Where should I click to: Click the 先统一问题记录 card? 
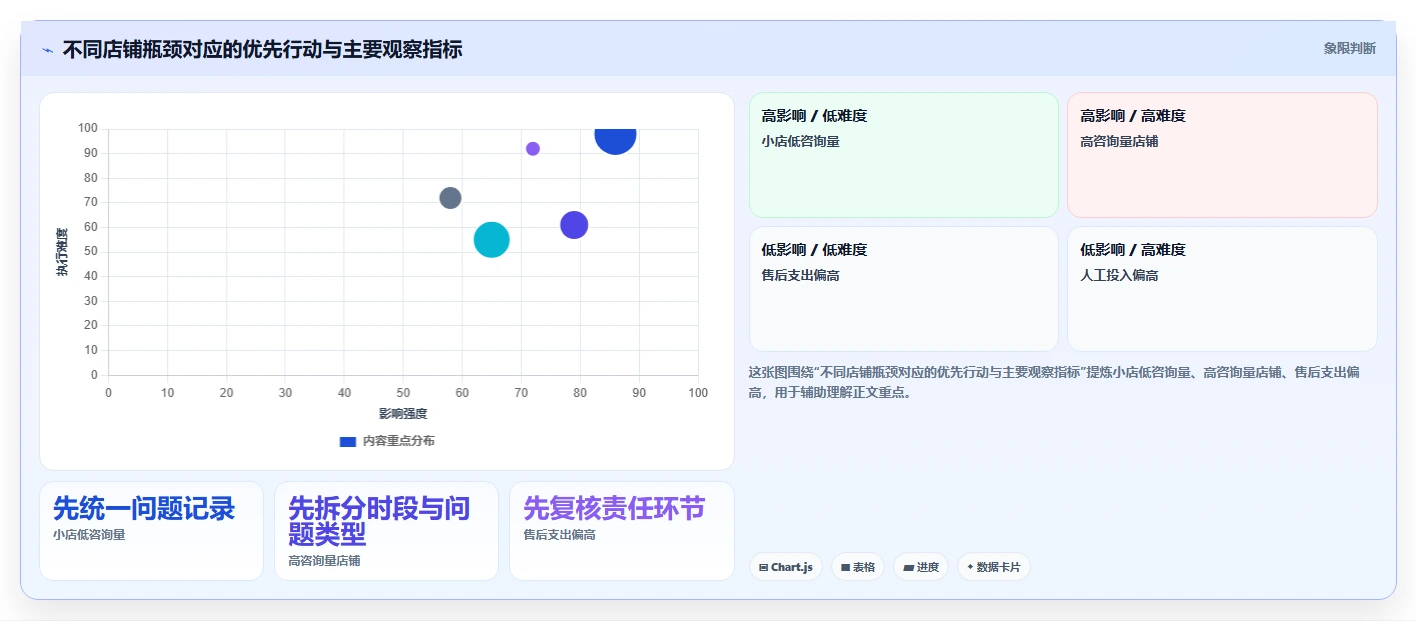click(x=151, y=531)
